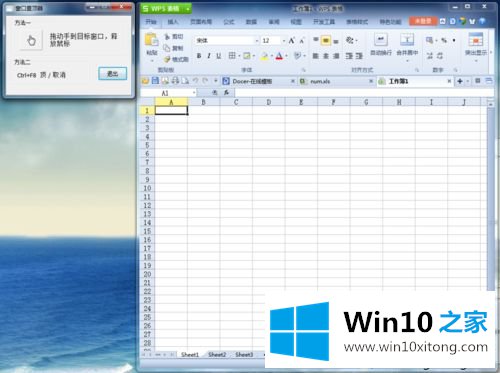The width and height of the screenshot is (500, 373).
Task: Expand the border style dropdown arrow
Action: 239,56
